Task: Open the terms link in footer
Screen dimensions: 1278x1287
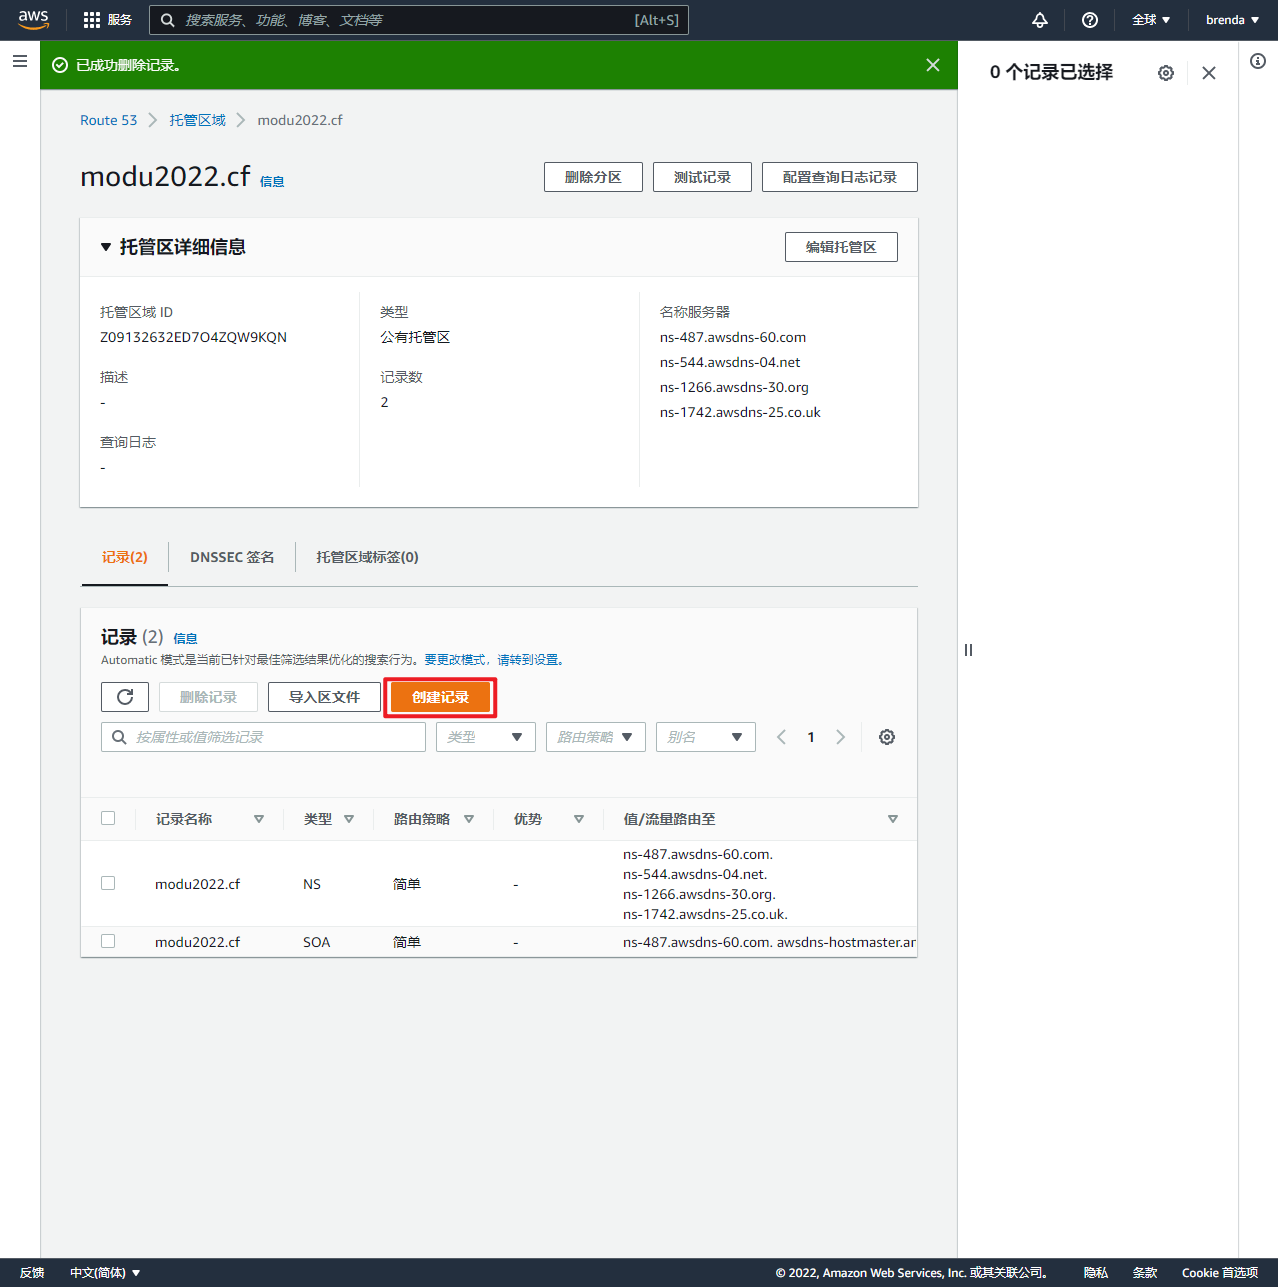Action: click(1145, 1273)
